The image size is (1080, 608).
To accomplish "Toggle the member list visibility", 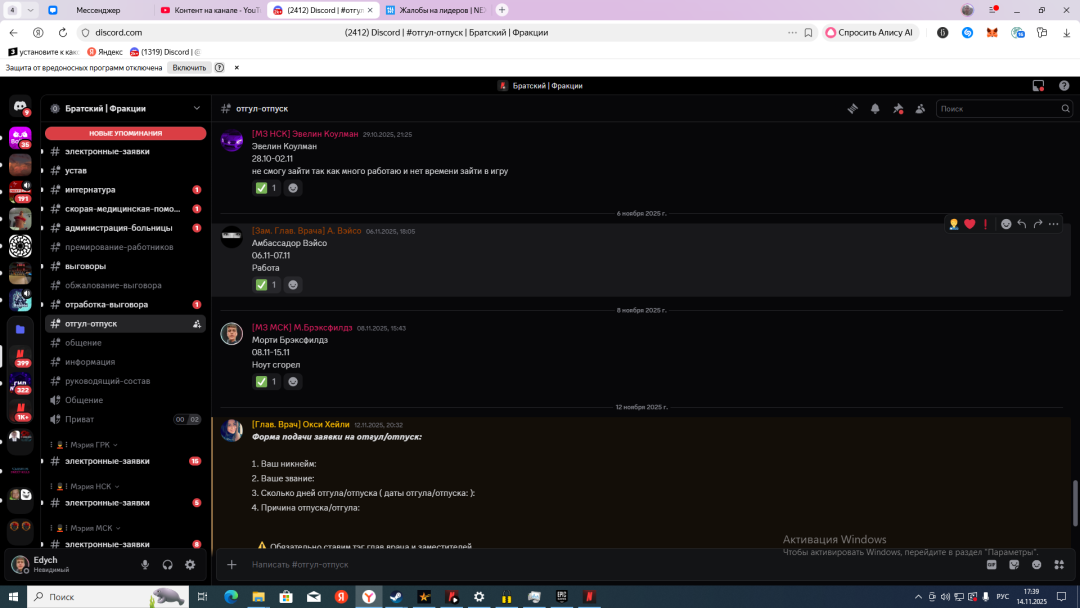I will coord(919,108).
